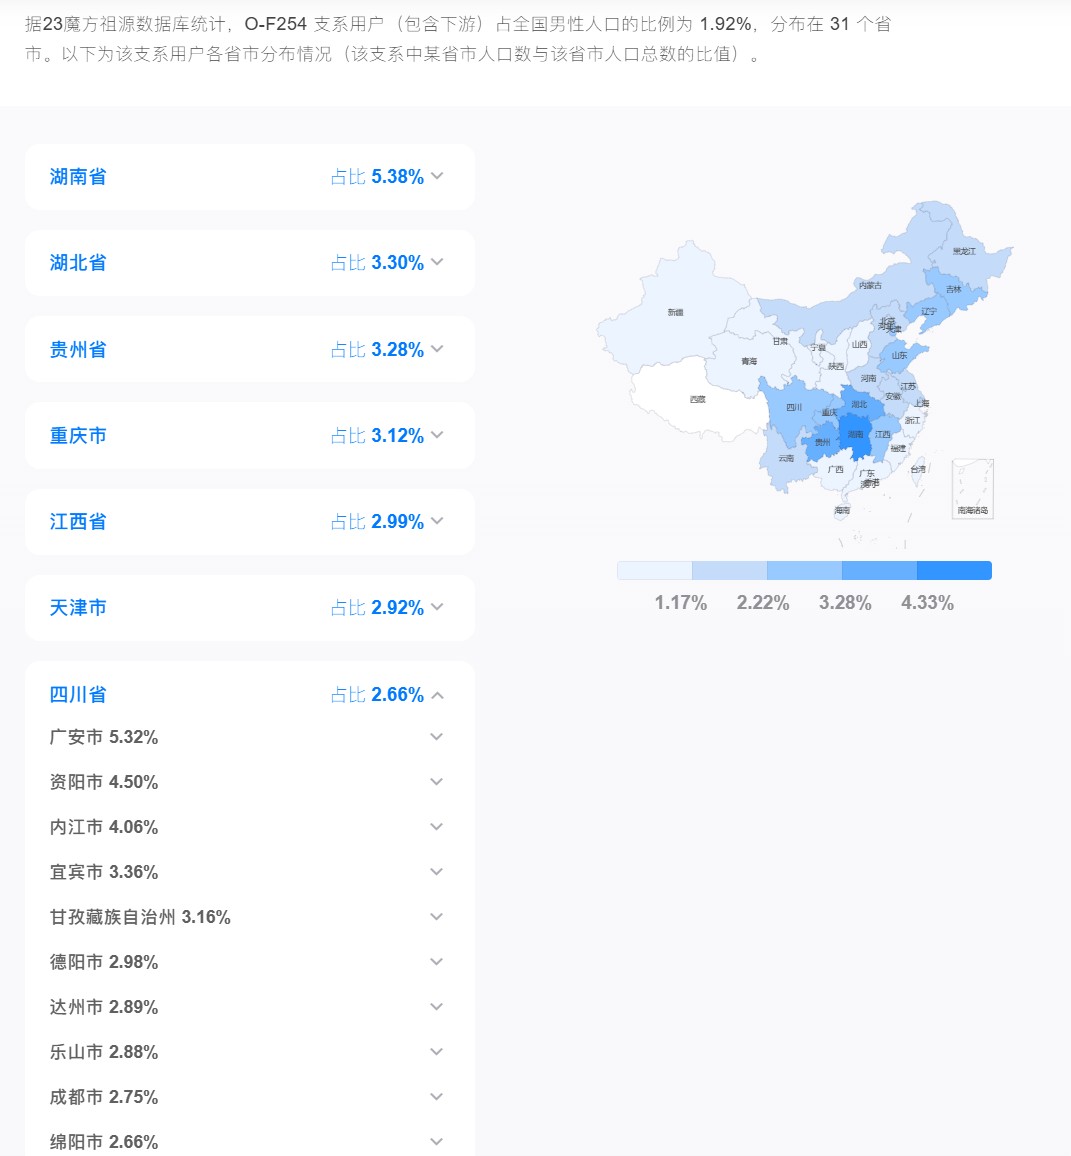This screenshot has width=1071, height=1156.
Task: Expand 甘孜藏族自治州 3.16% arrow
Action: (x=436, y=917)
